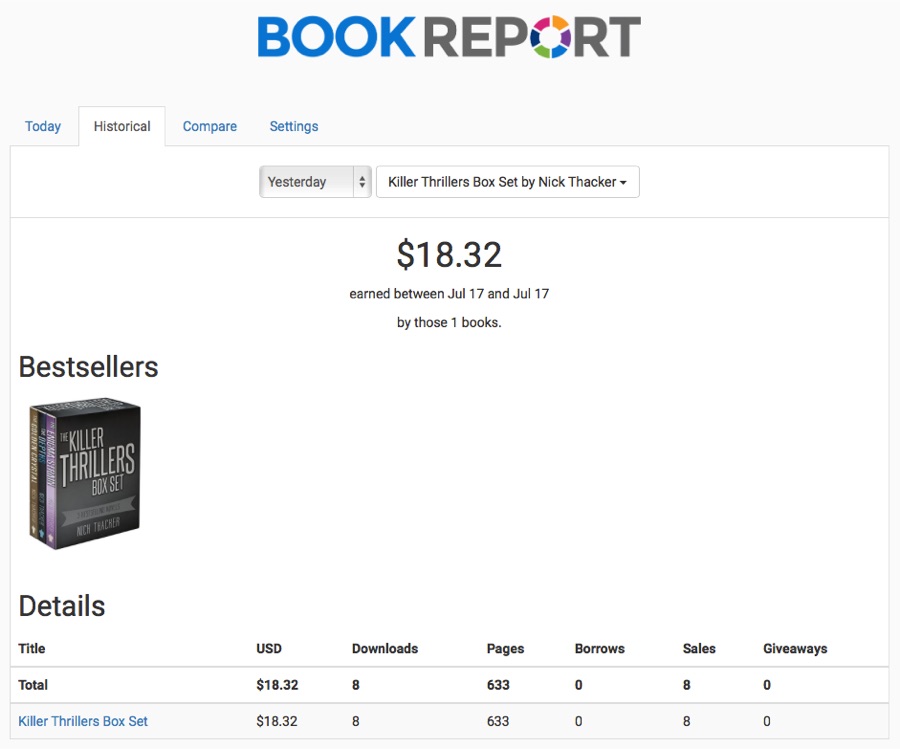Click the Giveaways column header
The image size is (900, 749).
coord(795,648)
